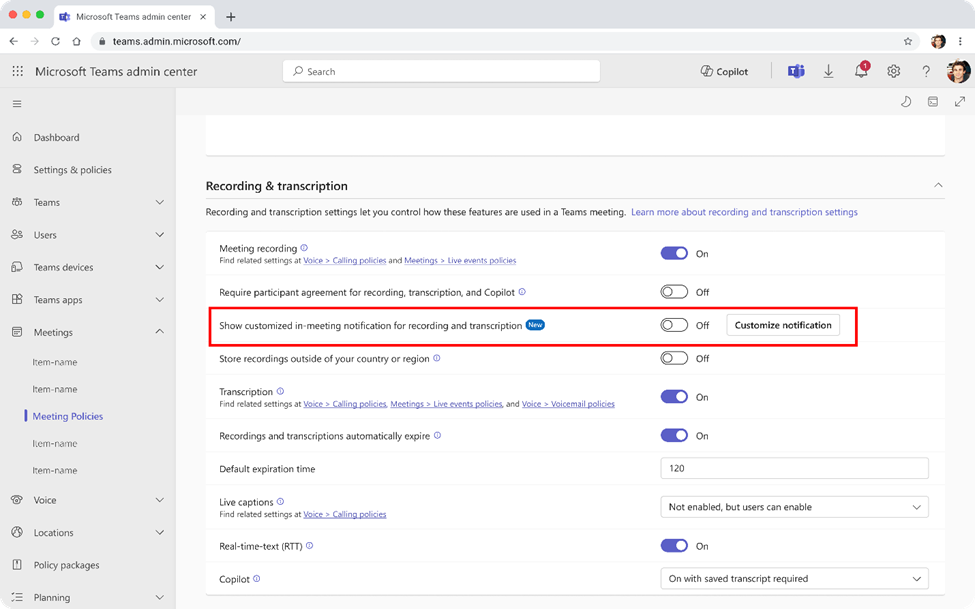Collapse the Recording & transcription section
Image resolution: width=975 pixels, height=609 pixels.
[x=938, y=185]
